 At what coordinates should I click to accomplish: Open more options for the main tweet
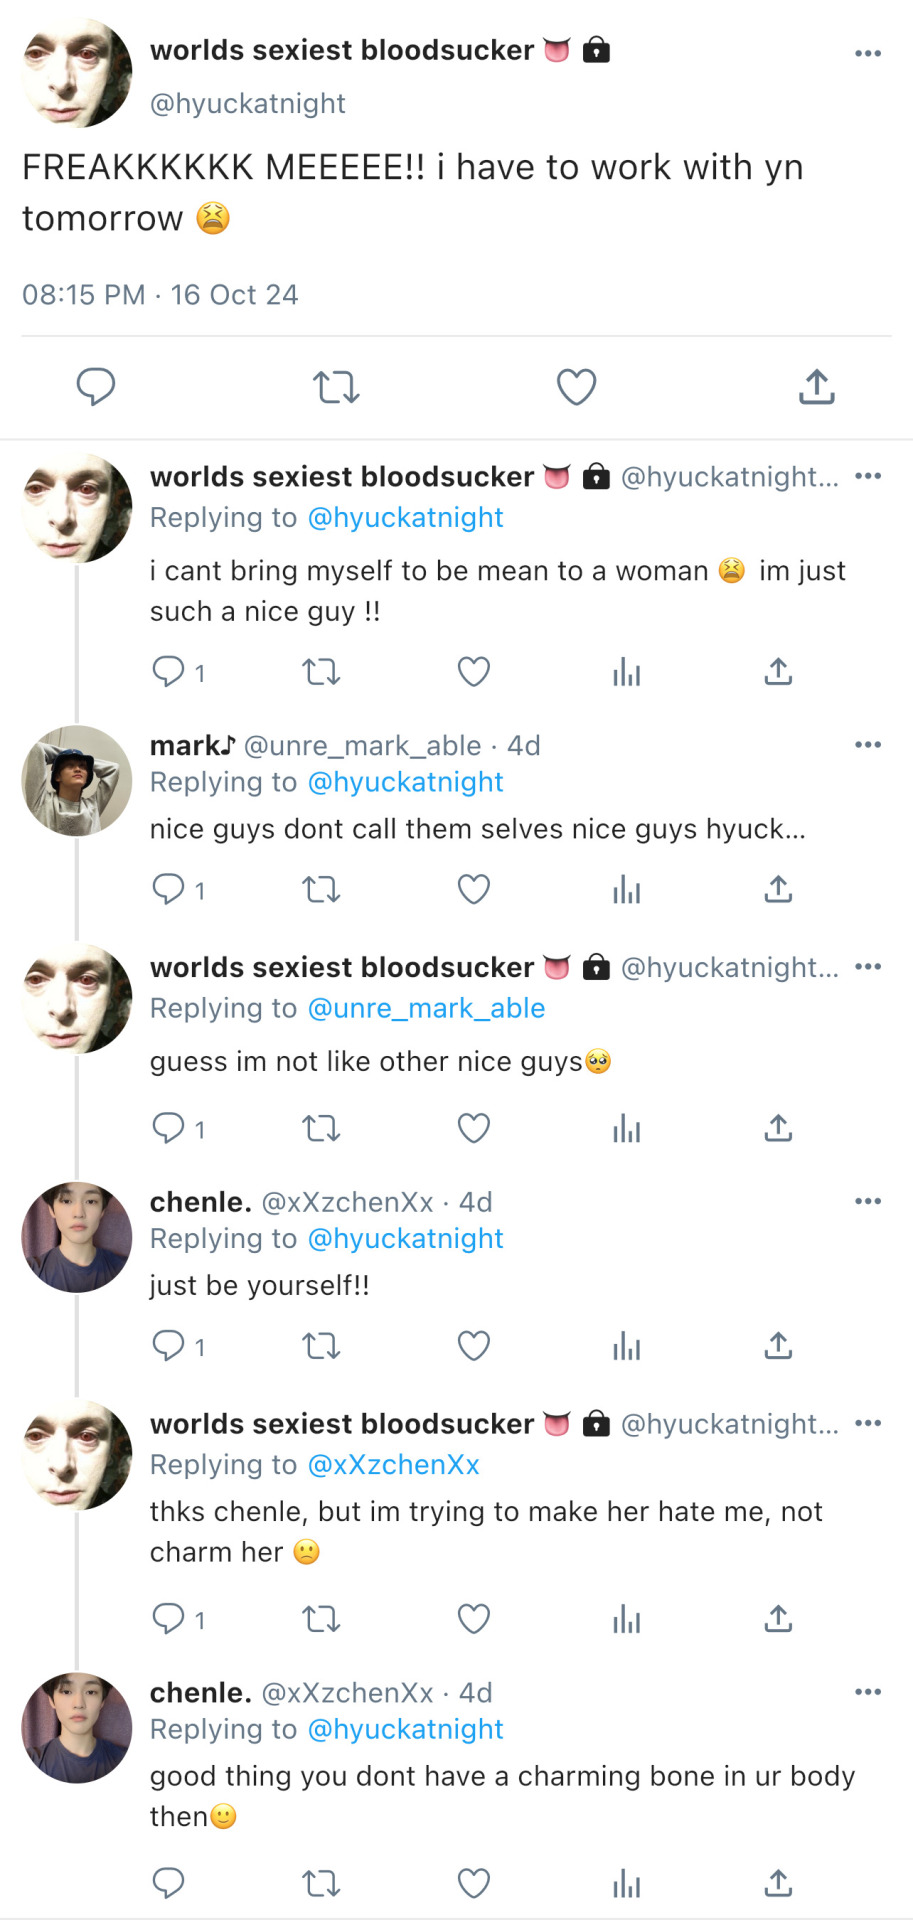867,53
